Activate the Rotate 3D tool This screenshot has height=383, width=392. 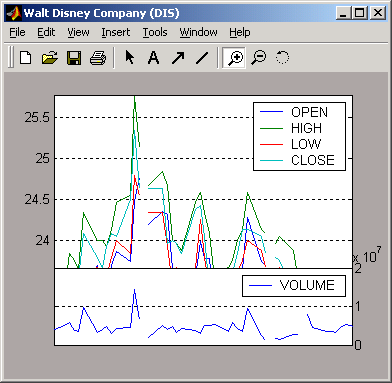point(282,58)
